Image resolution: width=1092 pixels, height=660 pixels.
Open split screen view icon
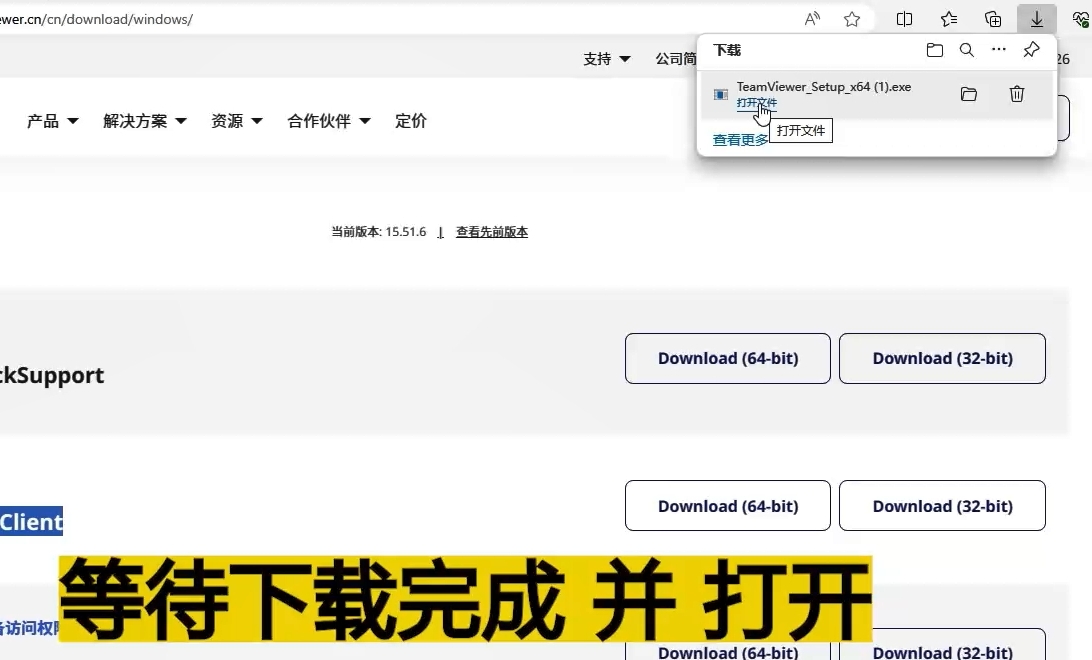pyautogui.click(x=904, y=19)
